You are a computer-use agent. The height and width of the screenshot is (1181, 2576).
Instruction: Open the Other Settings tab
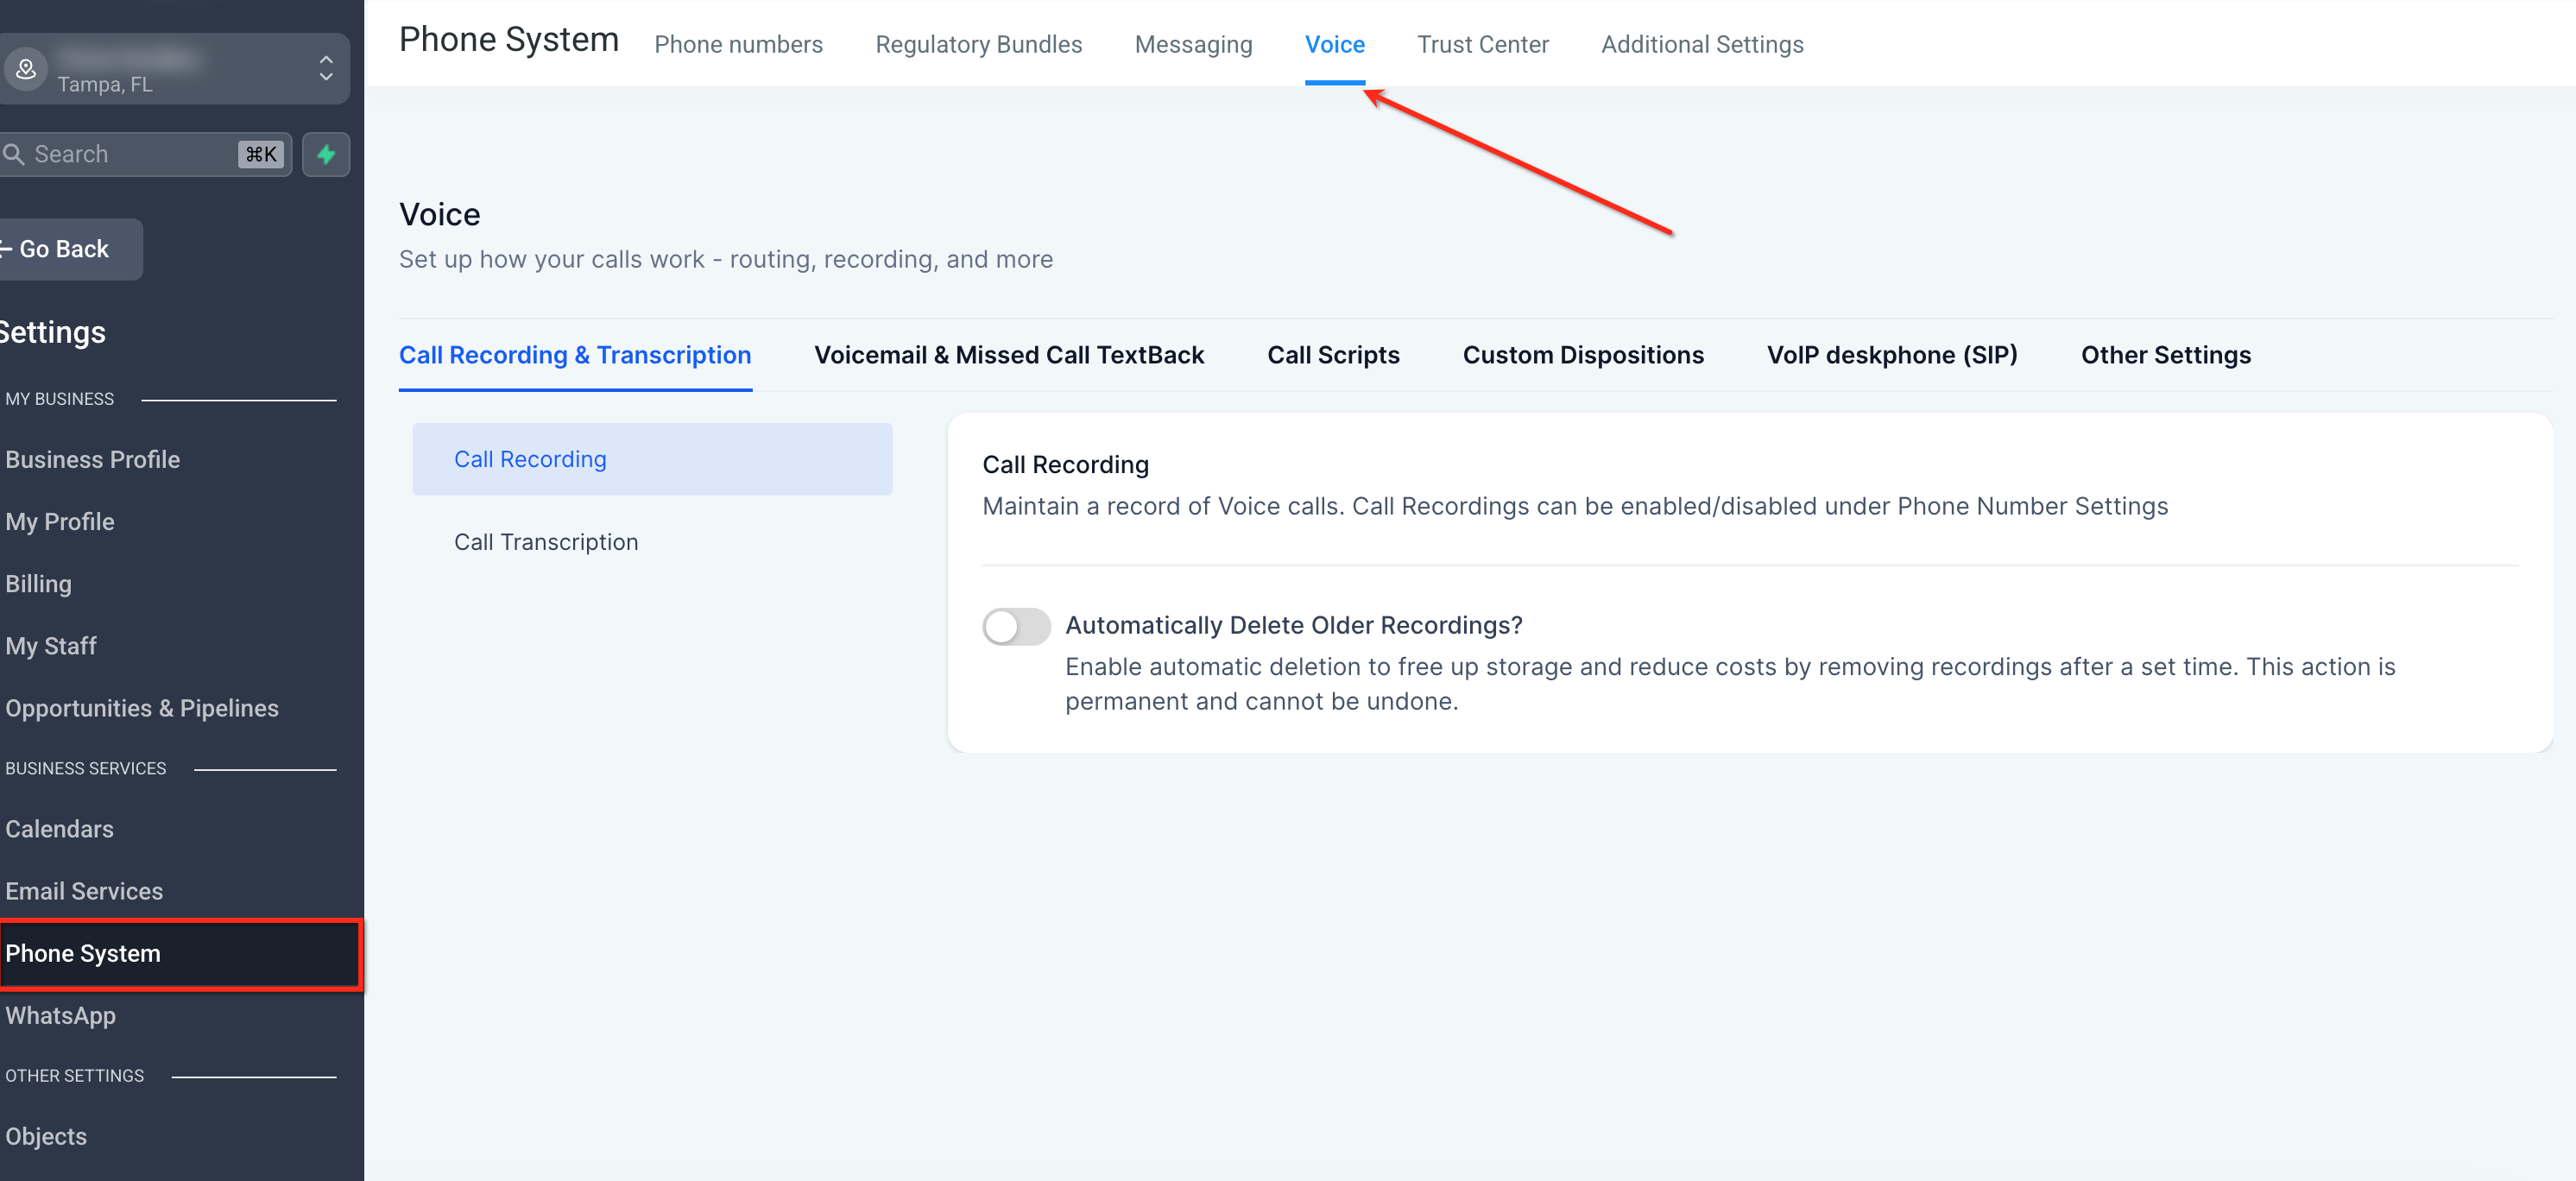coord(2166,355)
